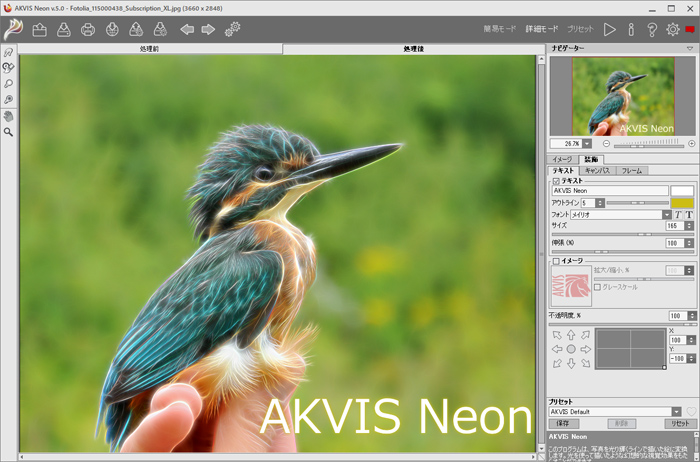Apply italic text style icon
This screenshot has height=462, width=700.
point(678,215)
